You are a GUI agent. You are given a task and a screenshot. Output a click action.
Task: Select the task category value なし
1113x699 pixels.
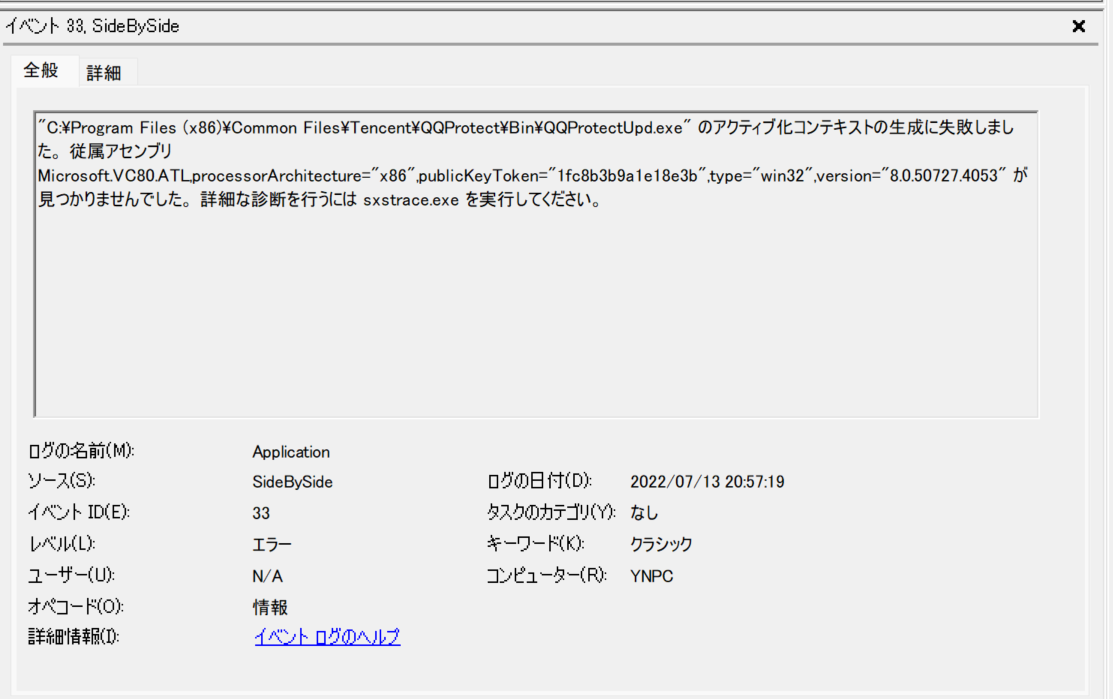point(645,512)
